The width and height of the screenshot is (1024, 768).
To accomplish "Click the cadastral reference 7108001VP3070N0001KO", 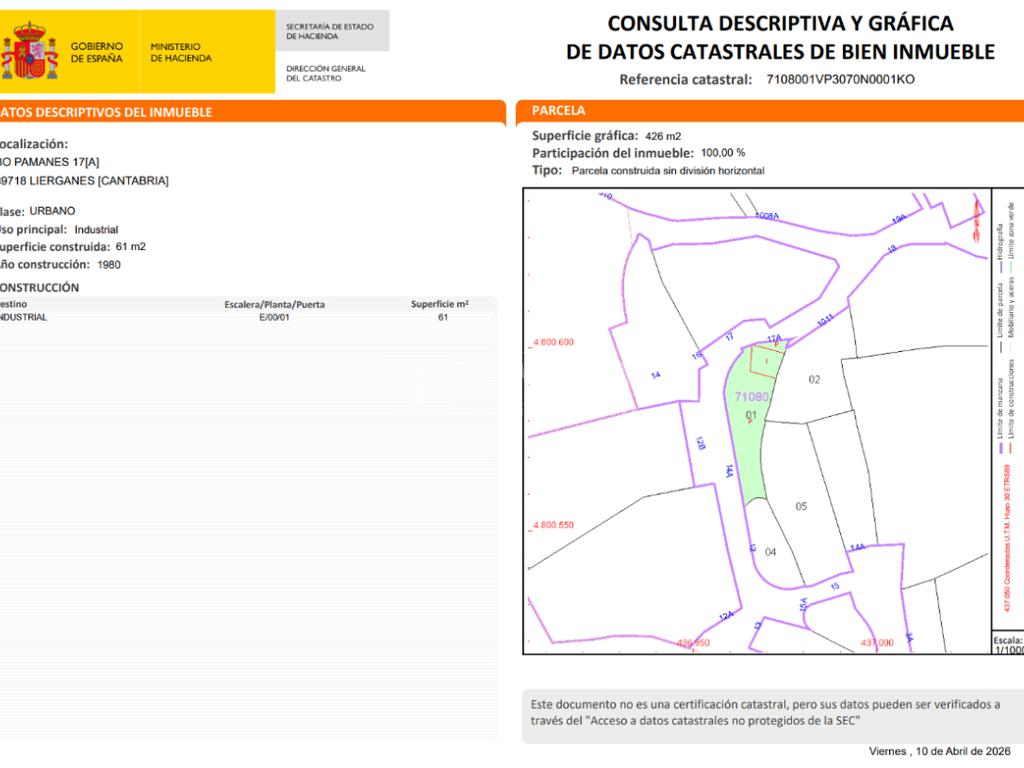I will tap(840, 80).
